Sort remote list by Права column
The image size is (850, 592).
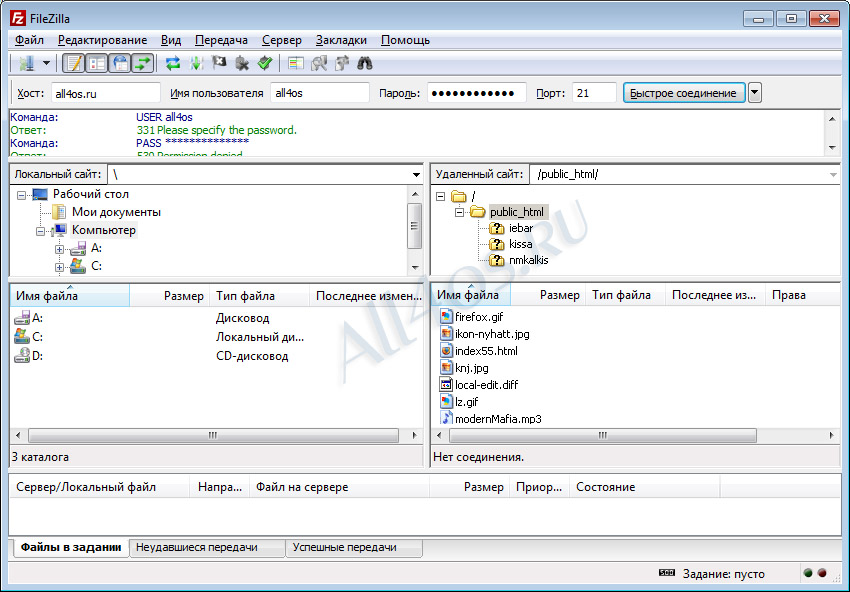[x=802, y=295]
